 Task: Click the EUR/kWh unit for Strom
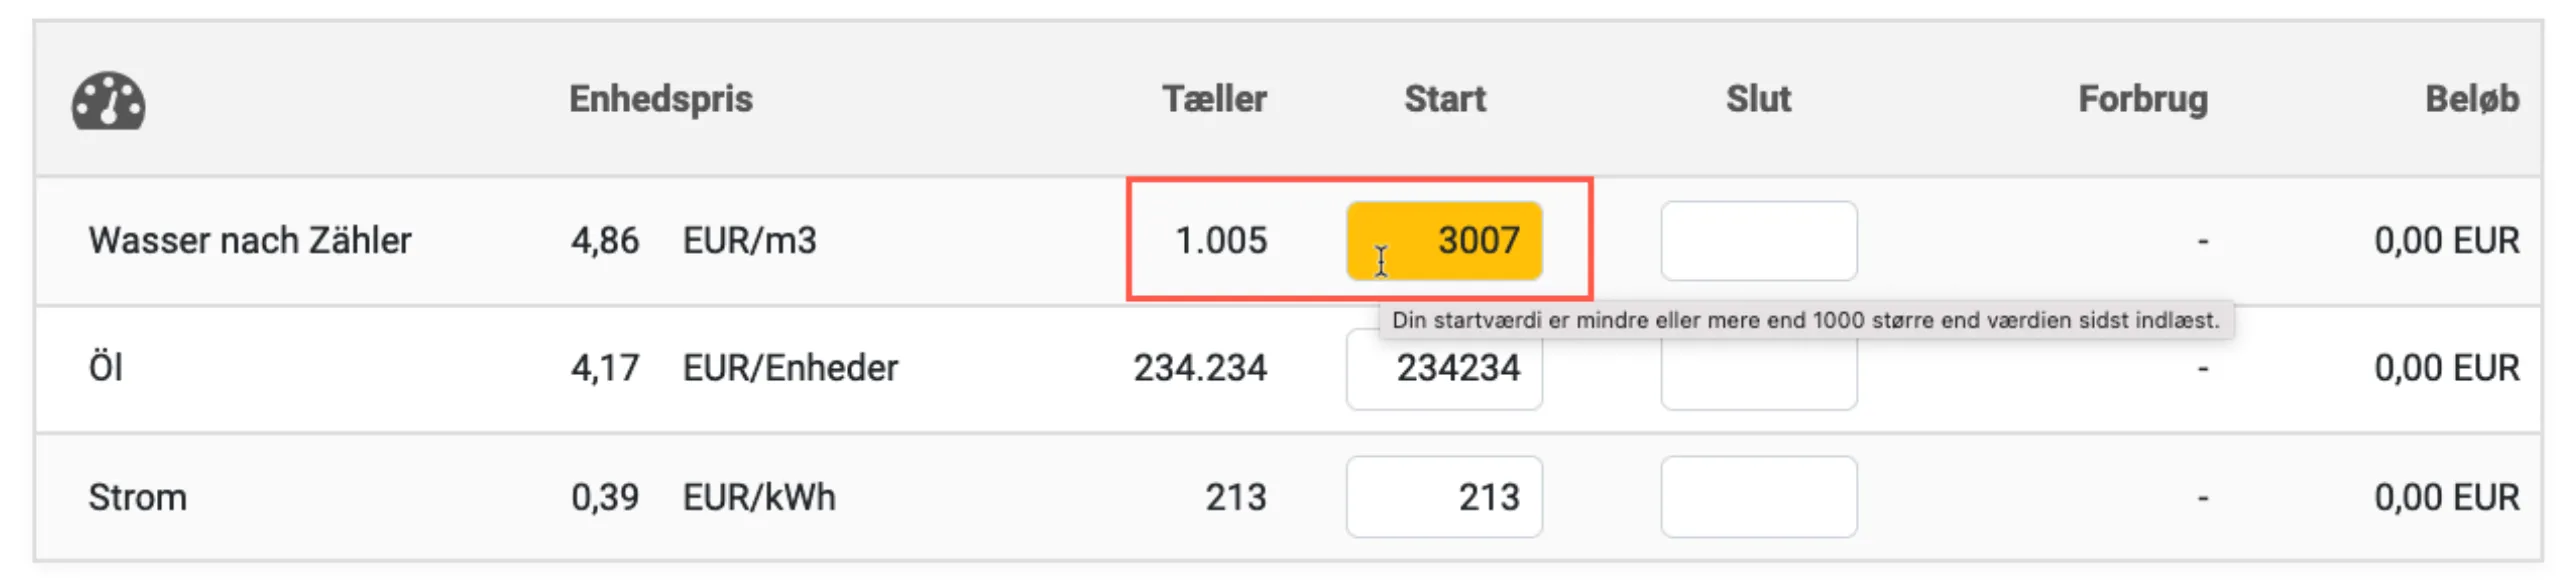[758, 497]
